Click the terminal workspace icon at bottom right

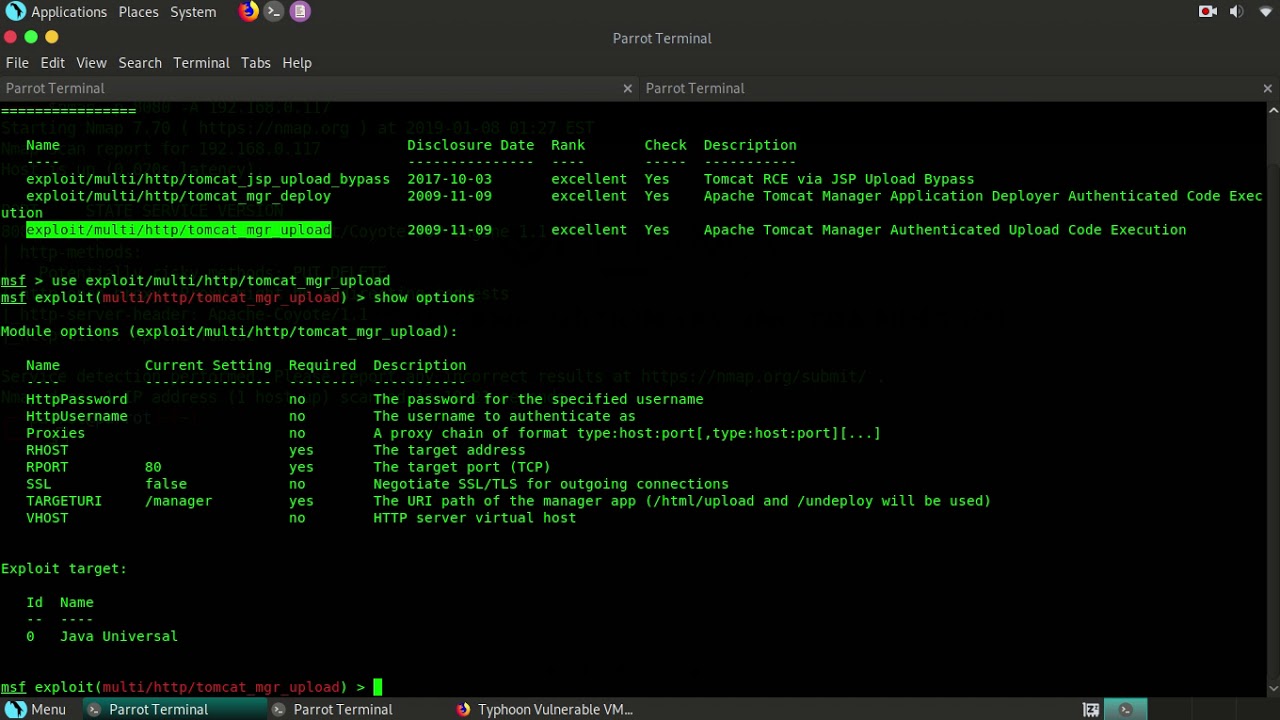pos(1126,710)
